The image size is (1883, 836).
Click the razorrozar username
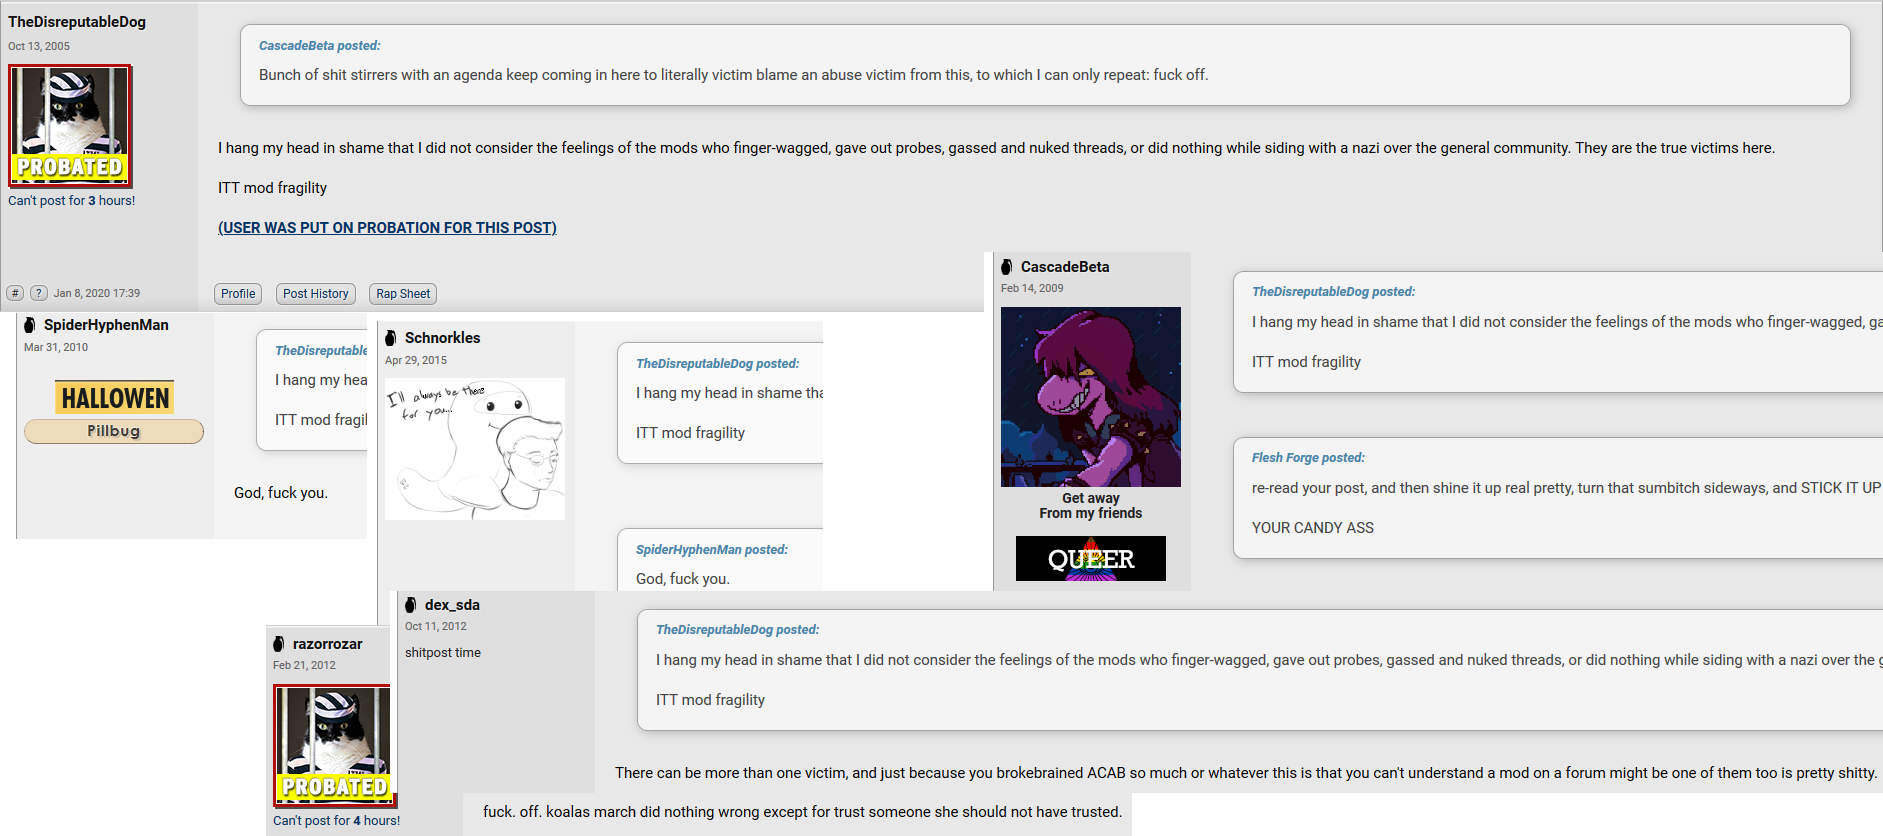pyautogui.click(x=328, y=644)
